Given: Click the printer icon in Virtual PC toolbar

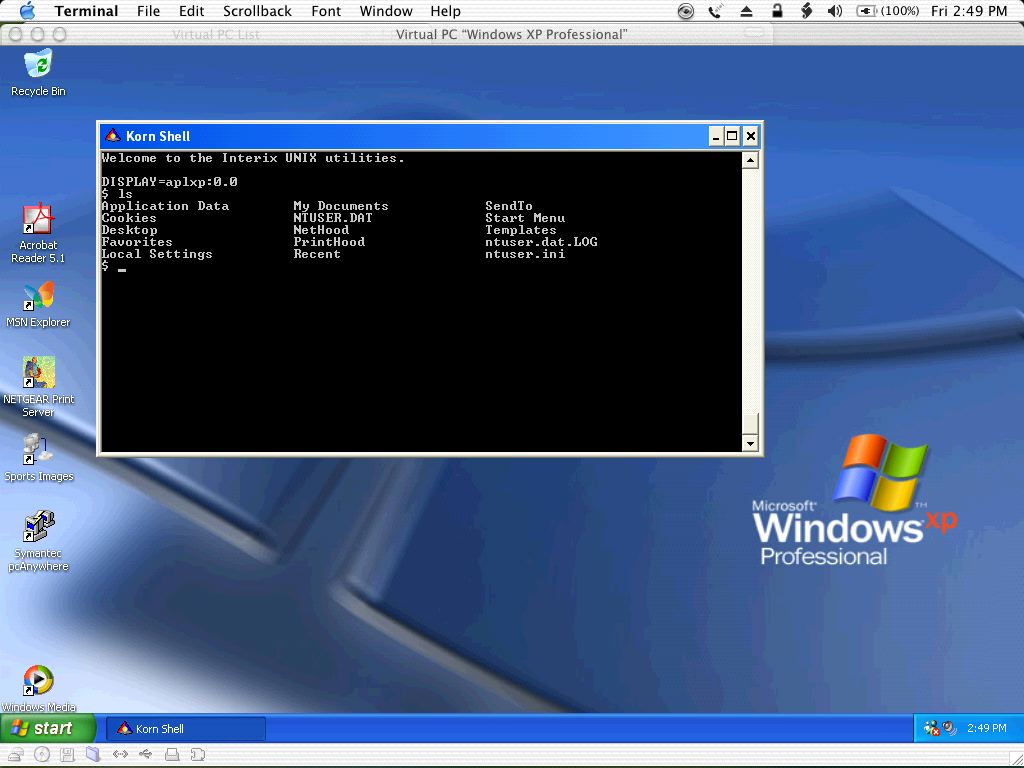Looking at the screenshot, I should tap(172, 755).
